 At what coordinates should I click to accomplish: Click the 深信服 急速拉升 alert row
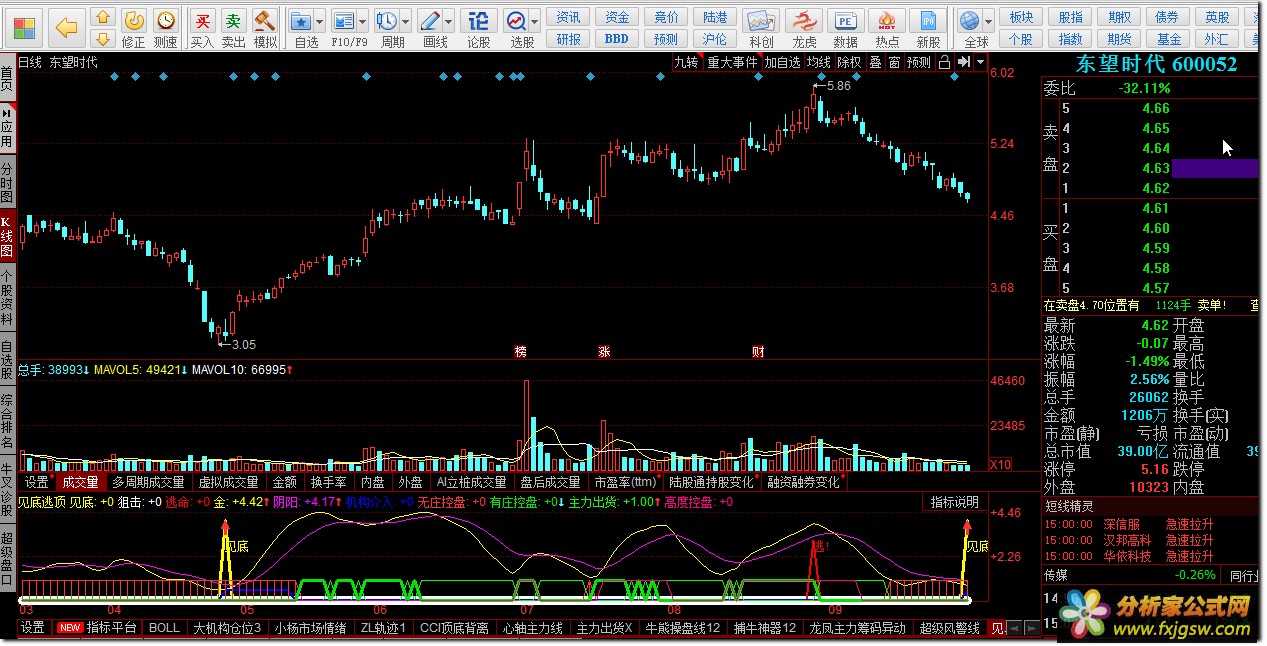[1150, 524]
